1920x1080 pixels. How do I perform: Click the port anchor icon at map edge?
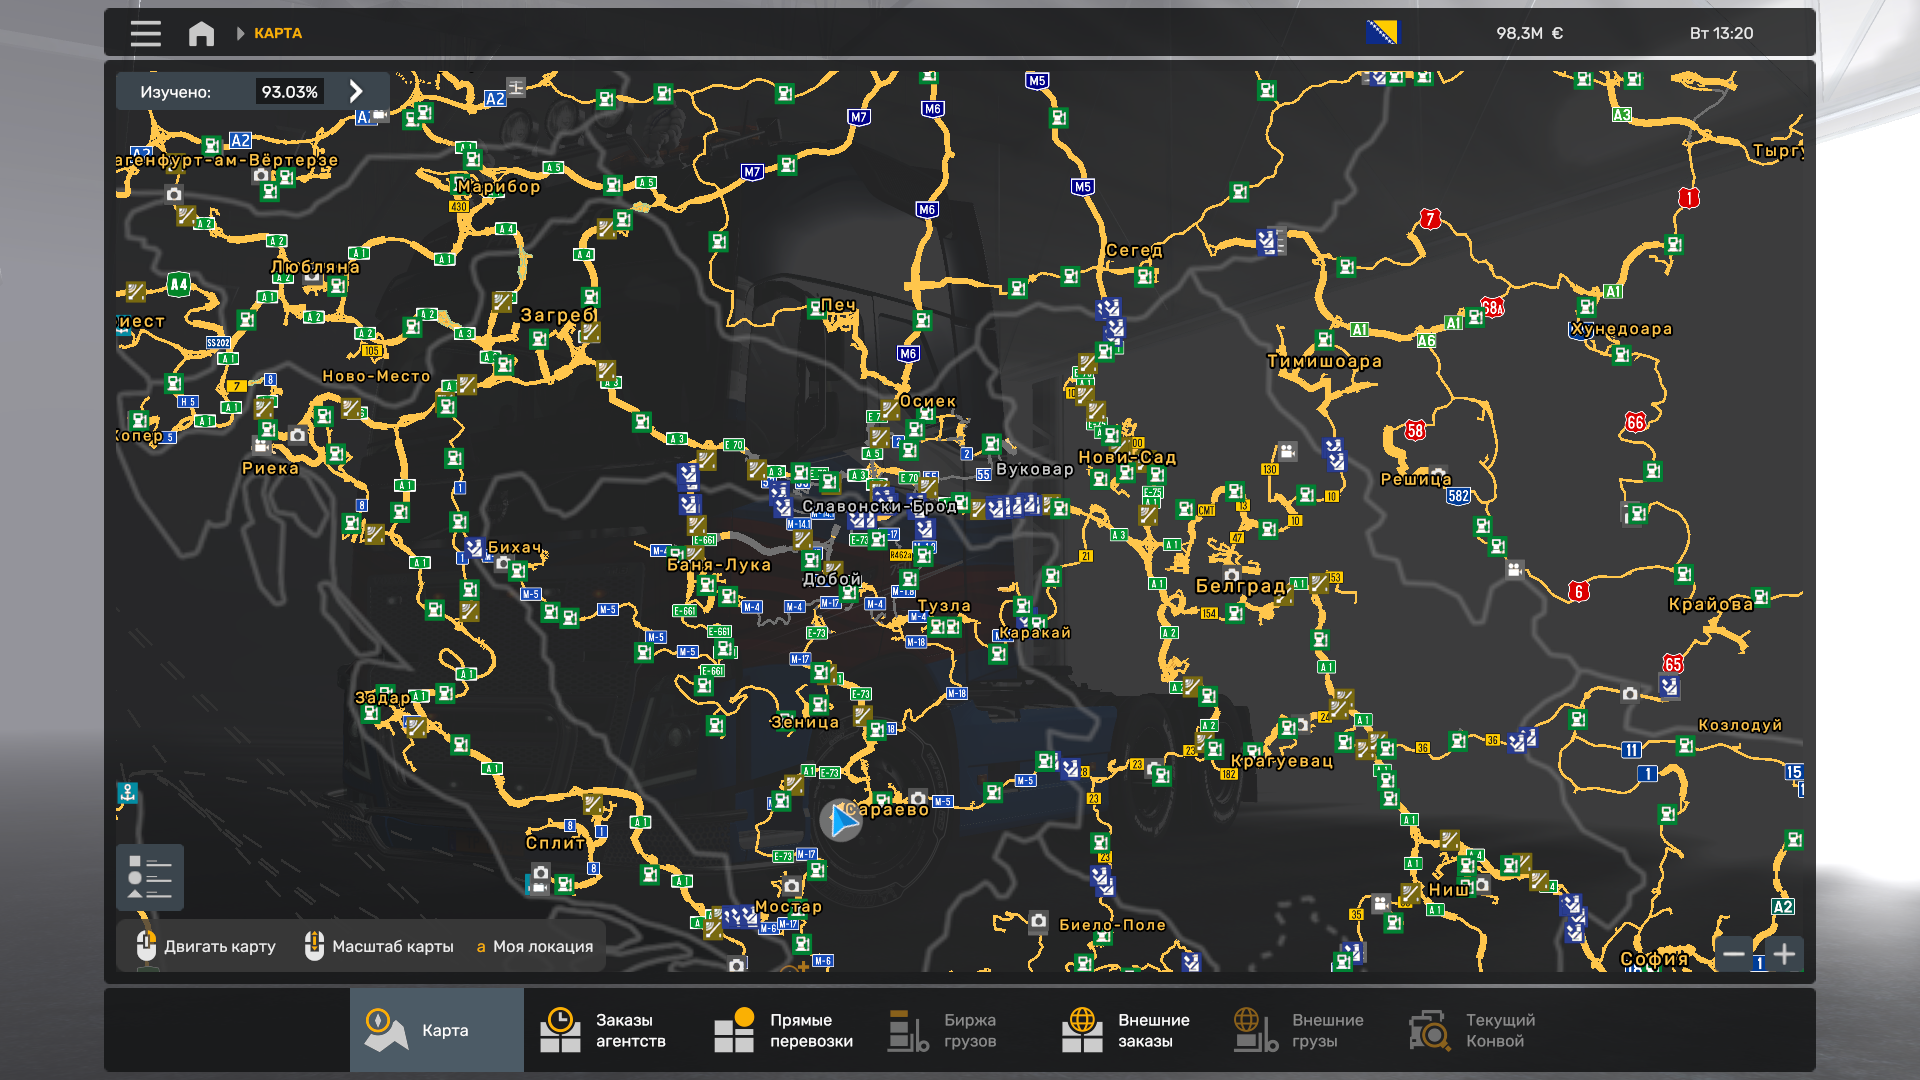coord(127,793)
